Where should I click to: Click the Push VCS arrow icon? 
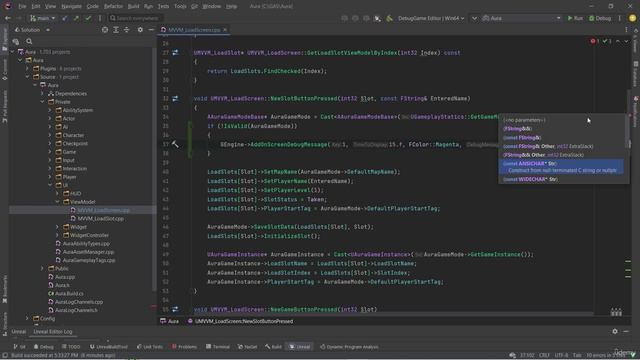click(76, 18)
